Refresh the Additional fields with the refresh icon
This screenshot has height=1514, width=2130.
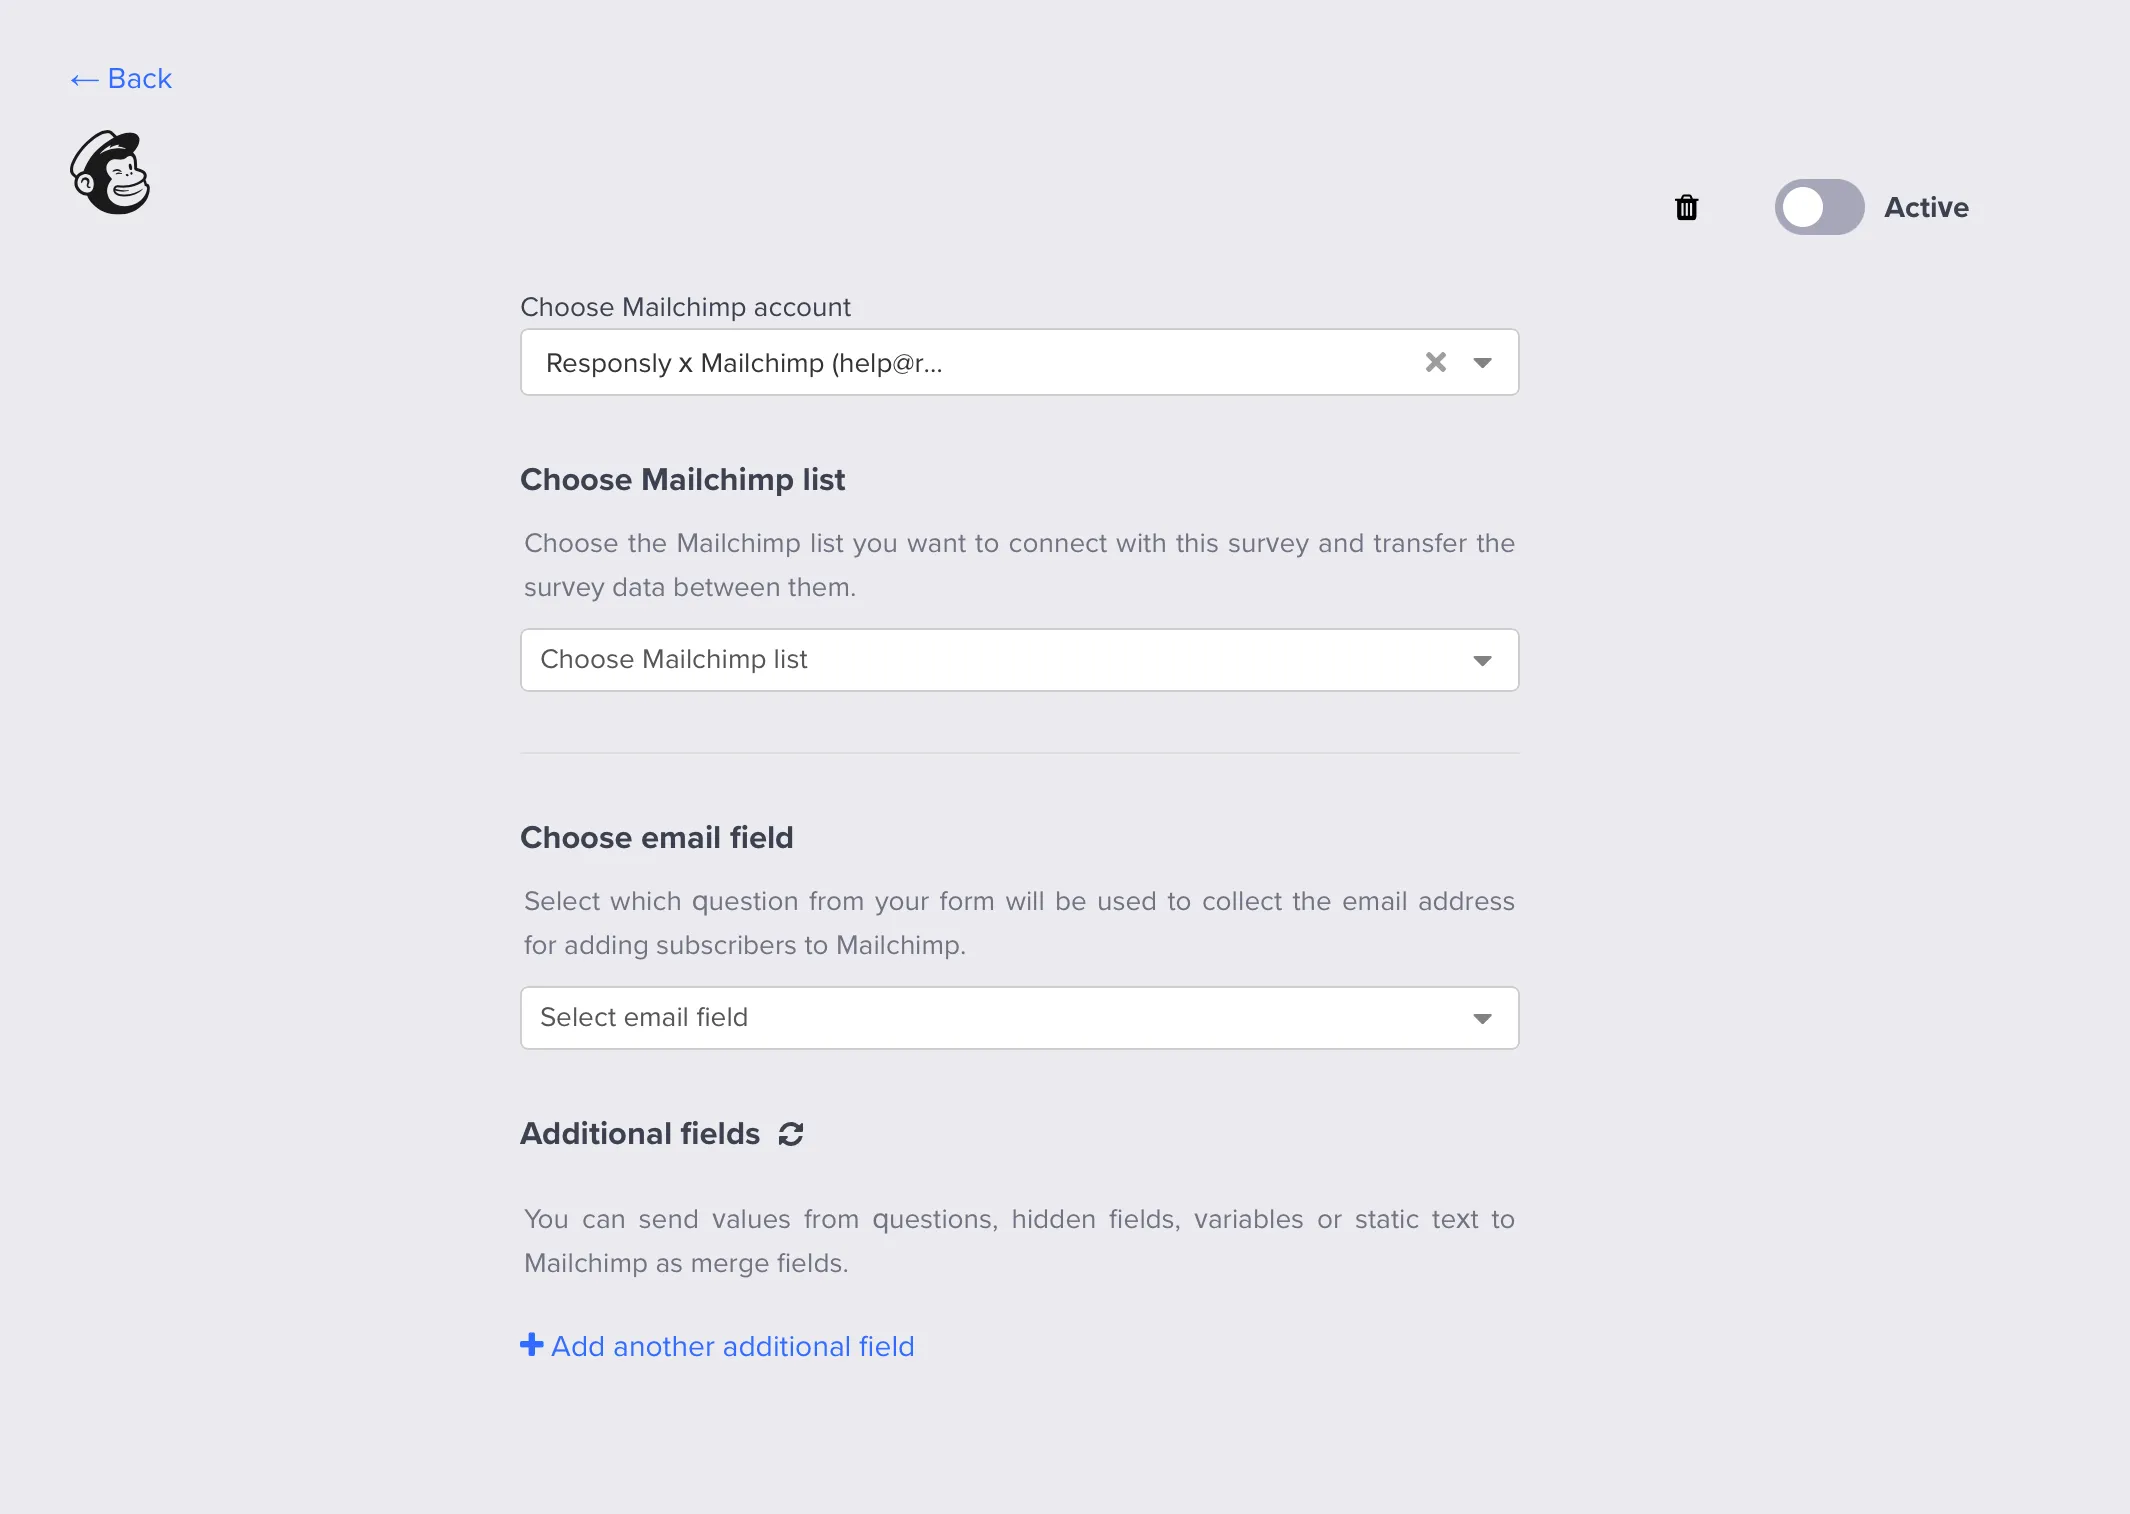click(x=790, y=1133)
